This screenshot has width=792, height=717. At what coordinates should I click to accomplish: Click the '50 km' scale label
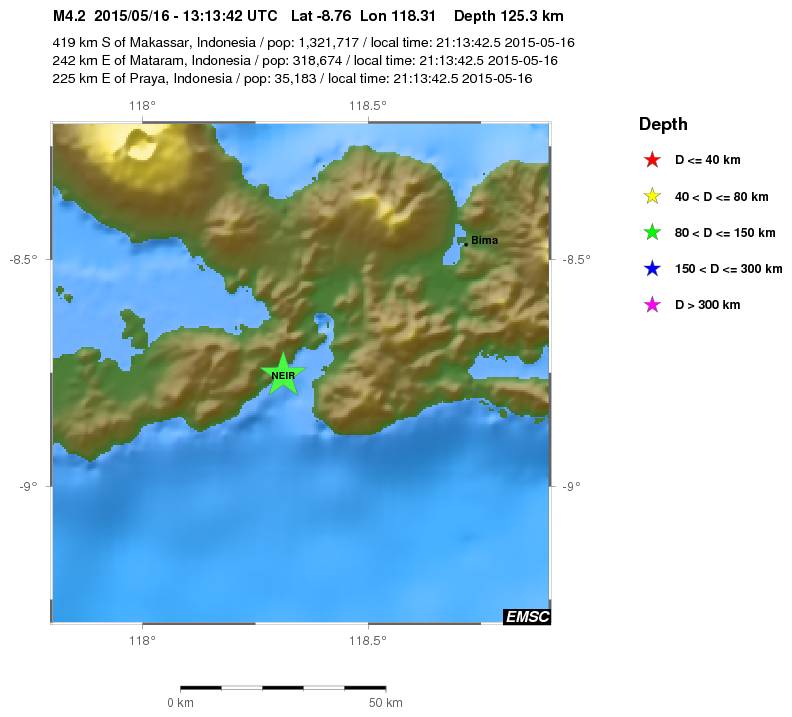(x=385, y=703)
